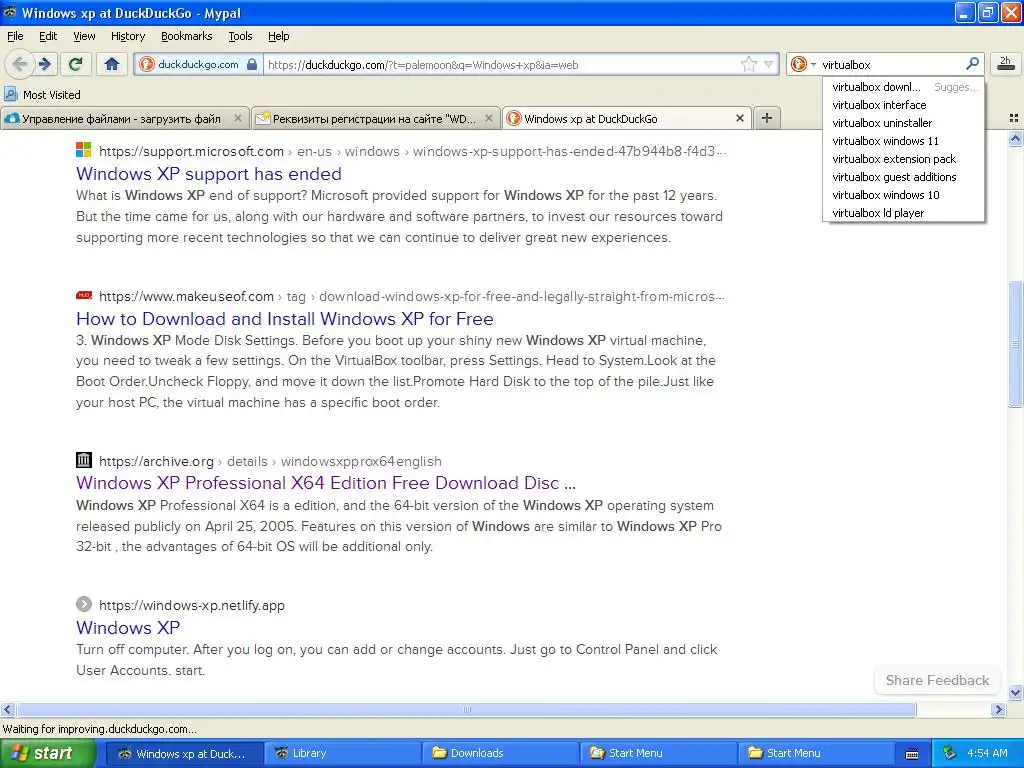The height and width of the screenshot is (768, 1024).
Task: Click vertical scrollbar down arrow
Action: (1015, 693)
